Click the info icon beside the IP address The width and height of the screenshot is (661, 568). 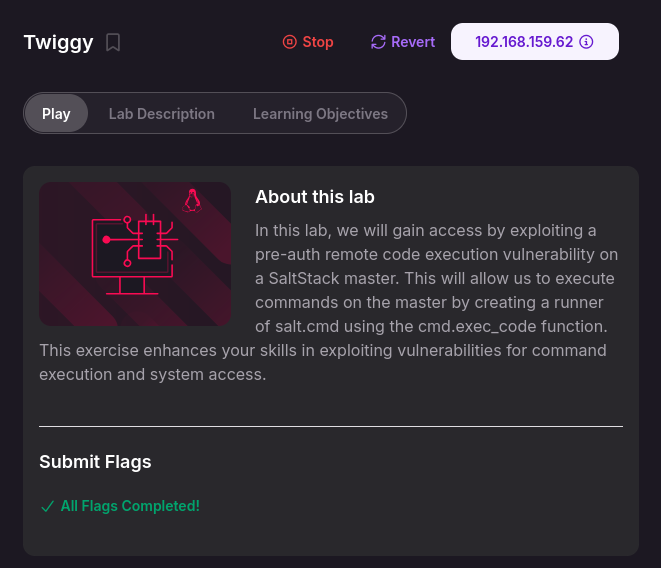click(587, 42)
